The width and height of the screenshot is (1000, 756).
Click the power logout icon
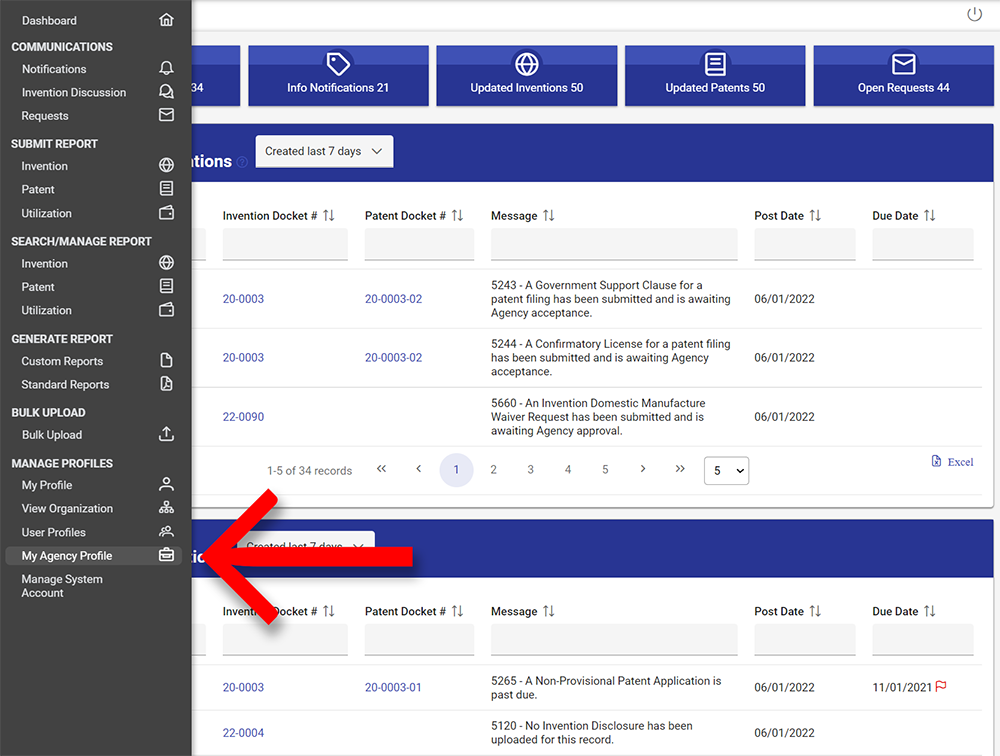[x=974, y=14]
